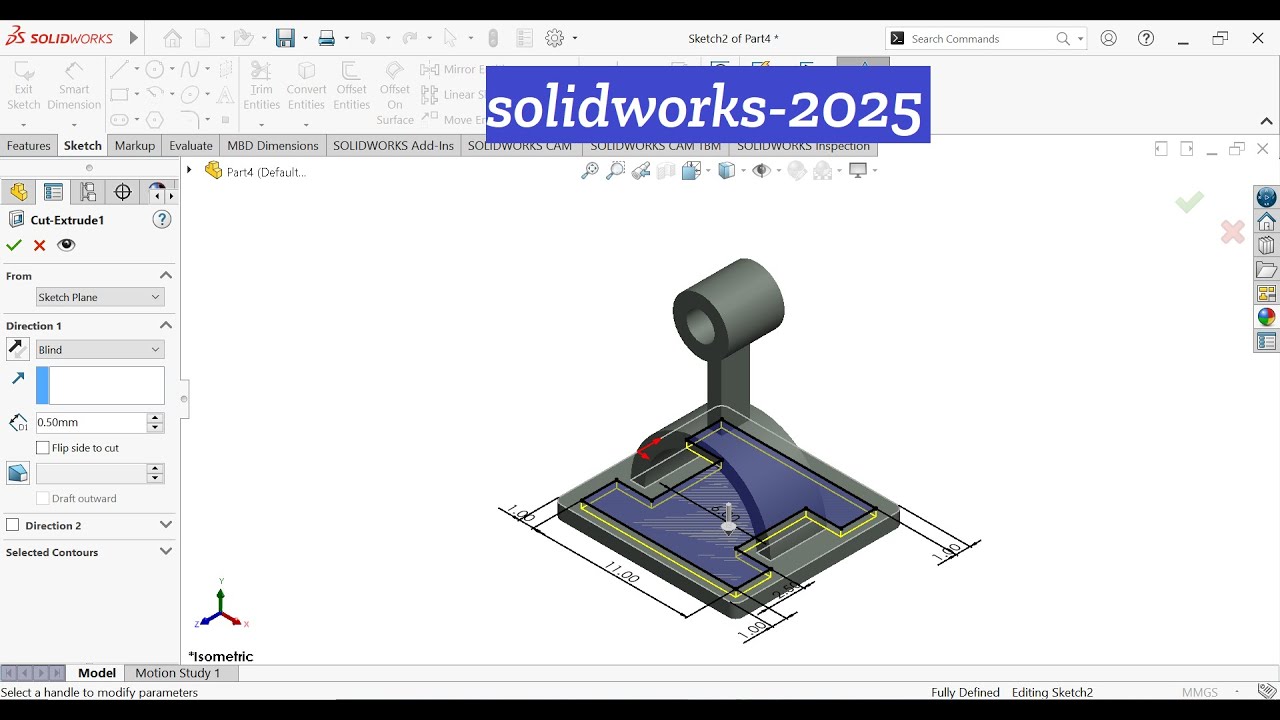This screenshot has width=1280, height=720.
Task: Collapse the From section
Action: click(166, 275)
